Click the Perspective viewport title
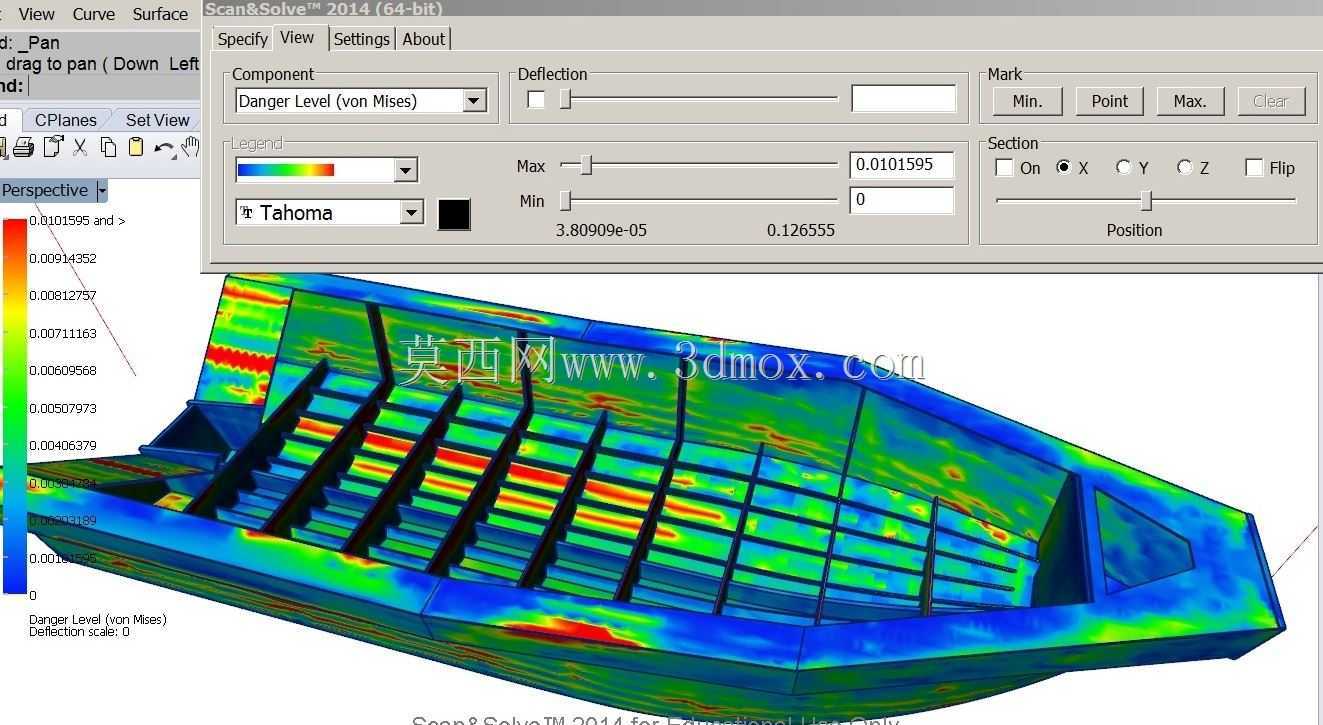Screen dimensions: 1323x725 pyautogui.click(x=45, y=190)
